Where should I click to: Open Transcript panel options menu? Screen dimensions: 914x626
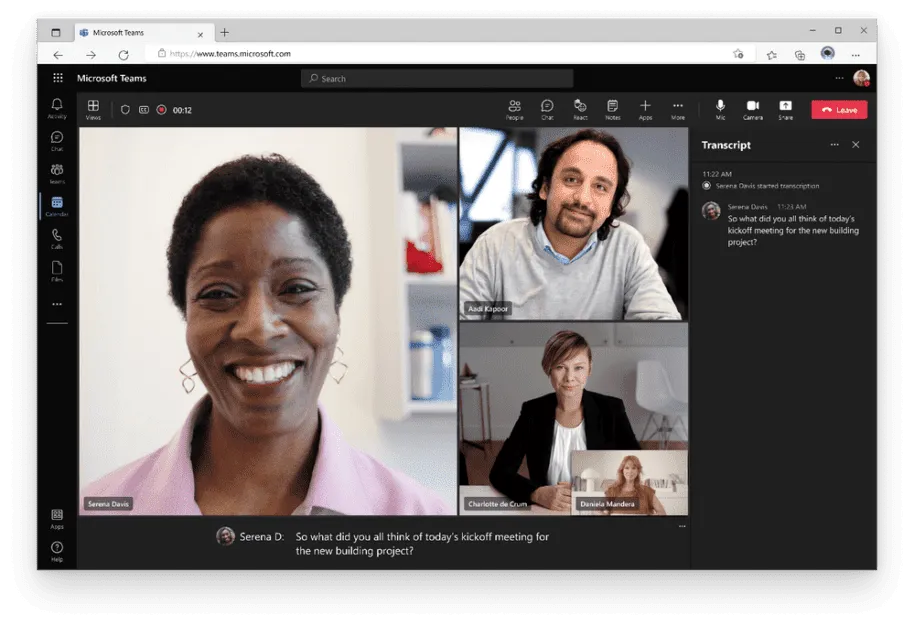(836, 145)
